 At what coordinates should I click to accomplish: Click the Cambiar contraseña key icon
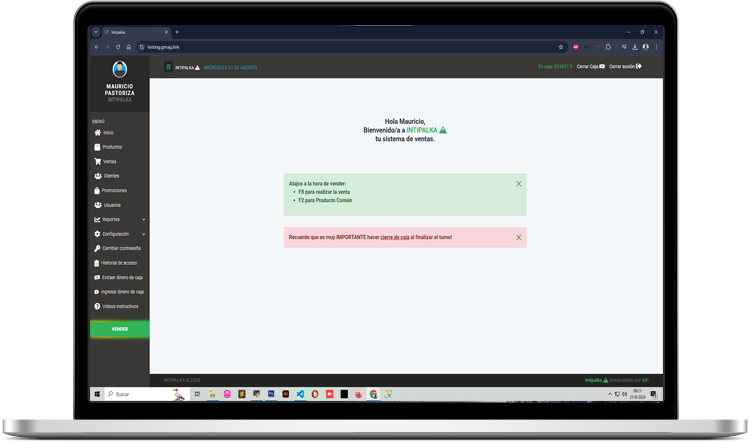click(x=97, y=248)
